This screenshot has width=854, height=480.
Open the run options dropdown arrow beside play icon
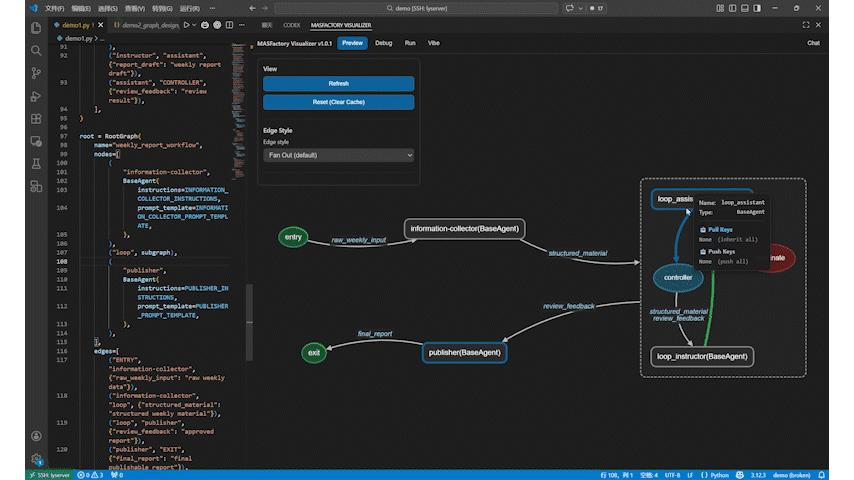pos(194,25)
